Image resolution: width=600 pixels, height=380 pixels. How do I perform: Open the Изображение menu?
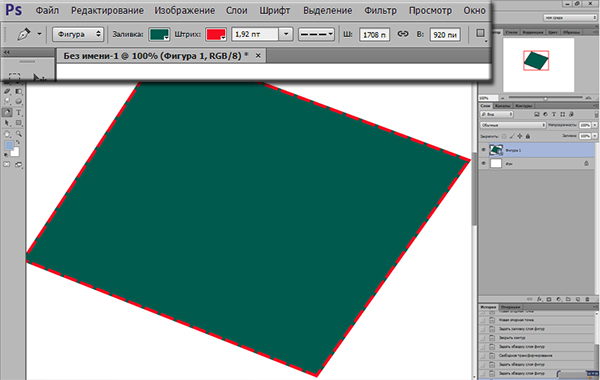click(184, 11)
